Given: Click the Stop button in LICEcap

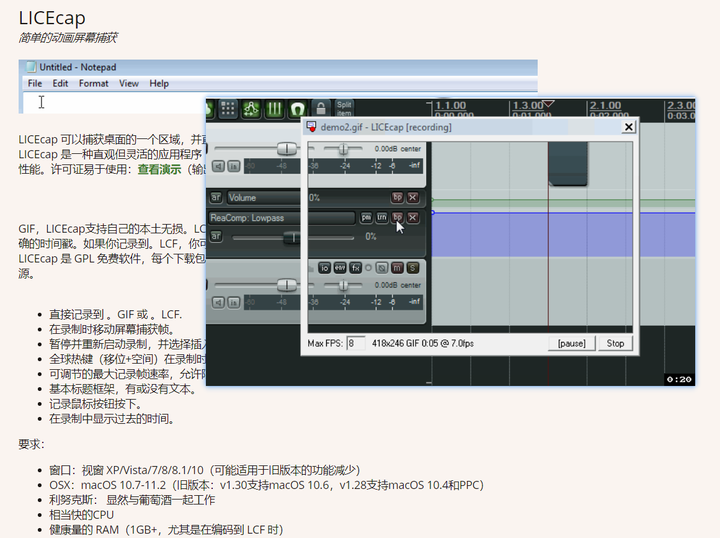Looking at the screenshot, I should point(615,343).
